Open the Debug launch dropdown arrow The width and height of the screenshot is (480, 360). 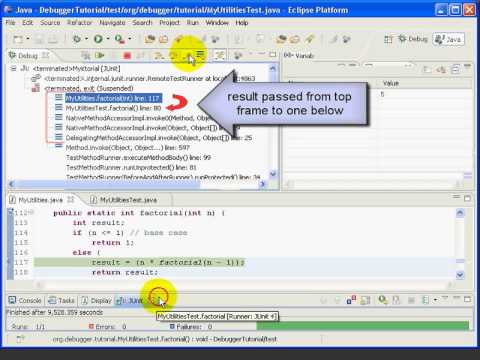[x=86, y=39]
